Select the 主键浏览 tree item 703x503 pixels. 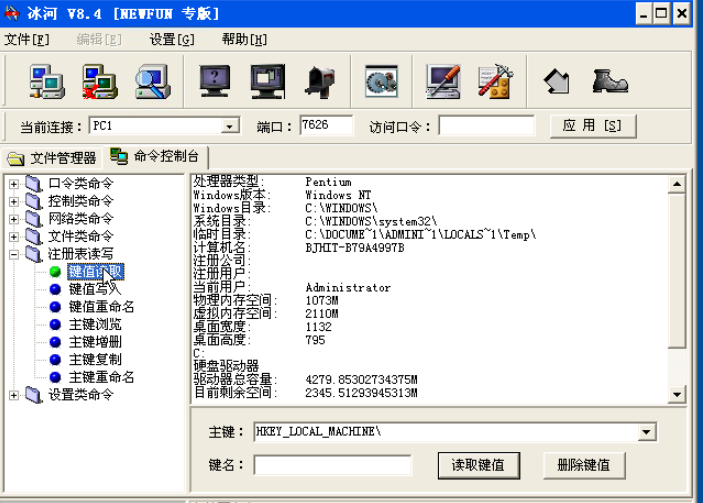[95, 324]
